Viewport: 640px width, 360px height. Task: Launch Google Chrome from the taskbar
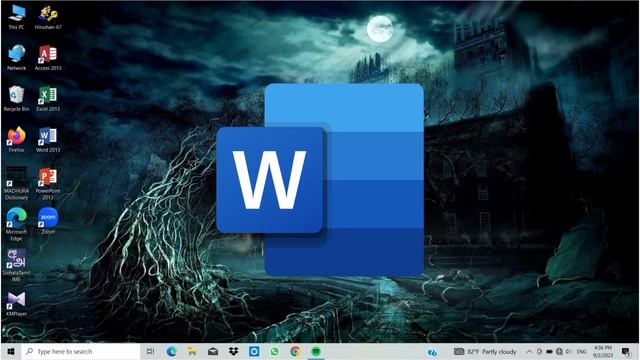(295, 351)
